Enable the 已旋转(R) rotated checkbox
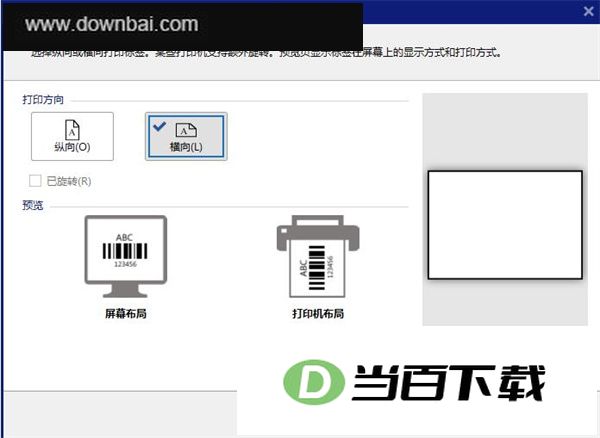 pyautogui.click(x=35, y=181)
